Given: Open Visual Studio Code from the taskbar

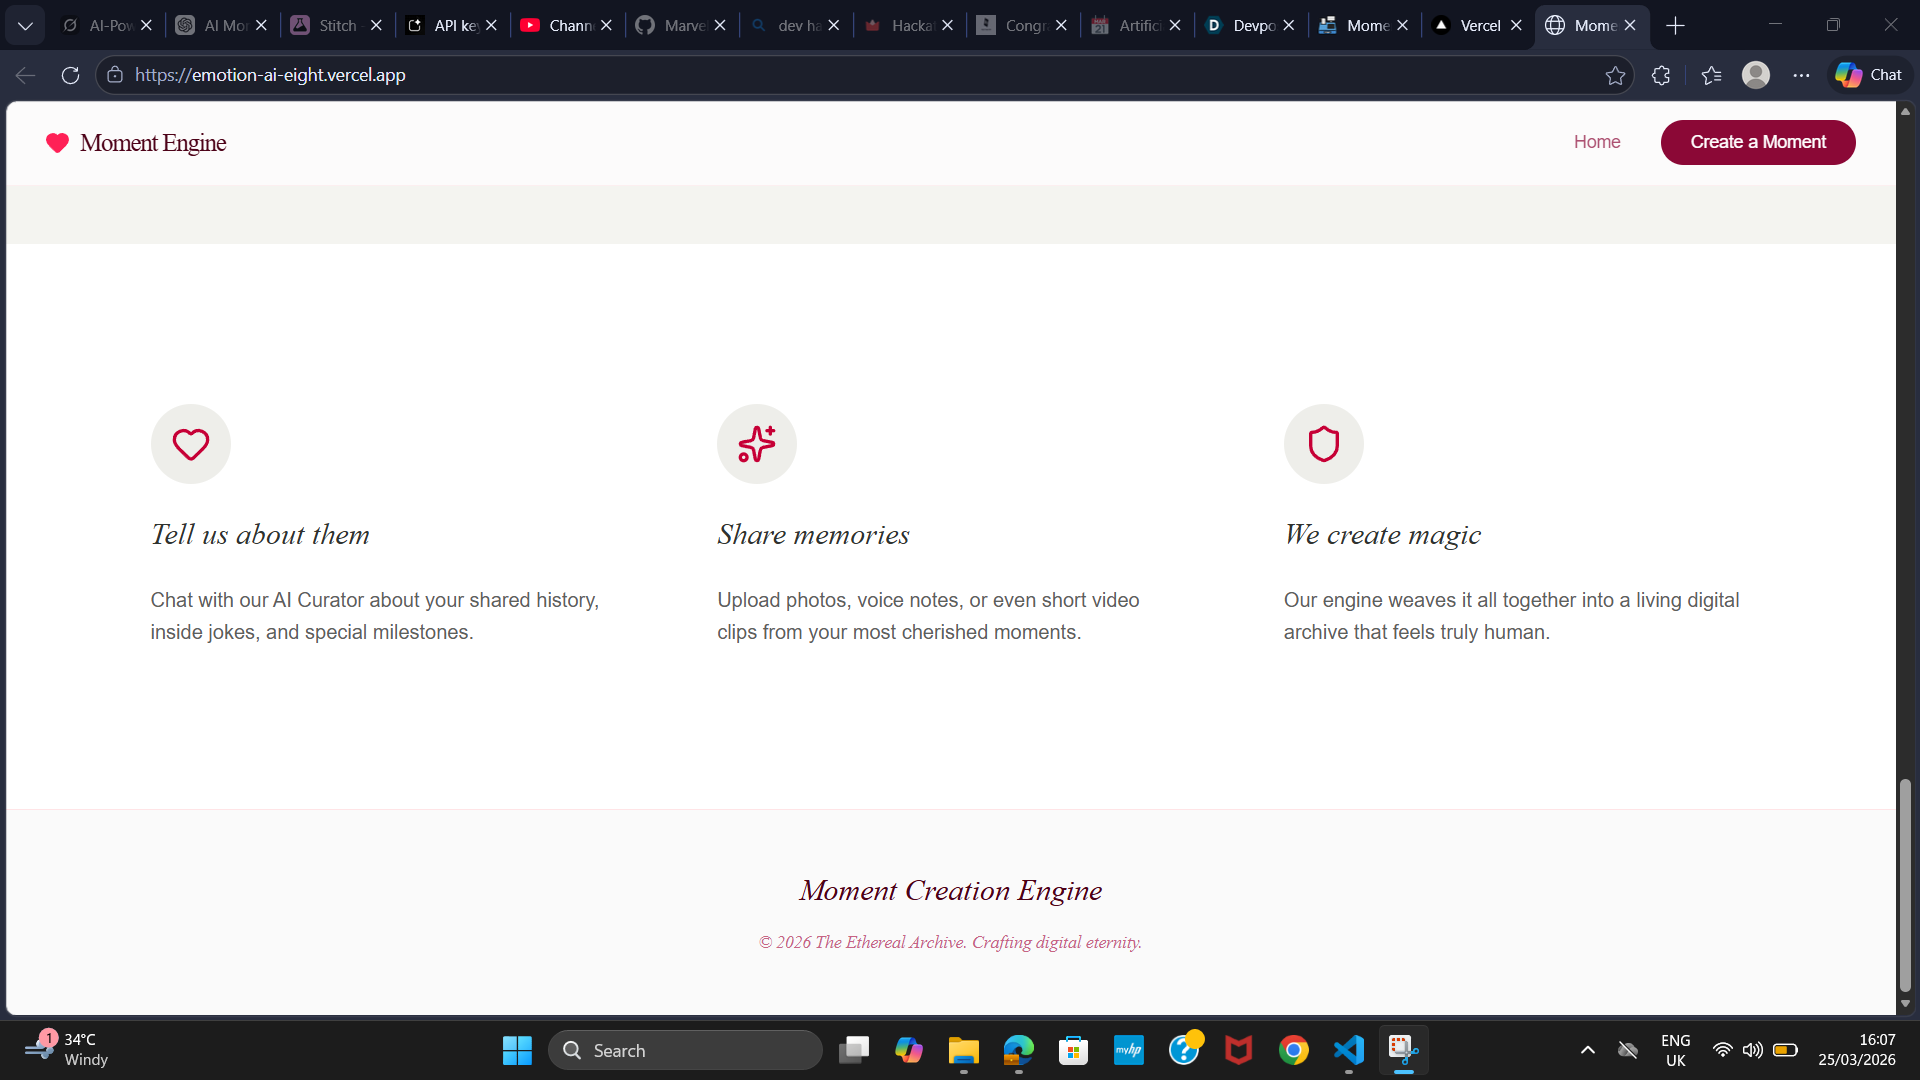Looking at the screenshot, I should click(1348, 1050).
